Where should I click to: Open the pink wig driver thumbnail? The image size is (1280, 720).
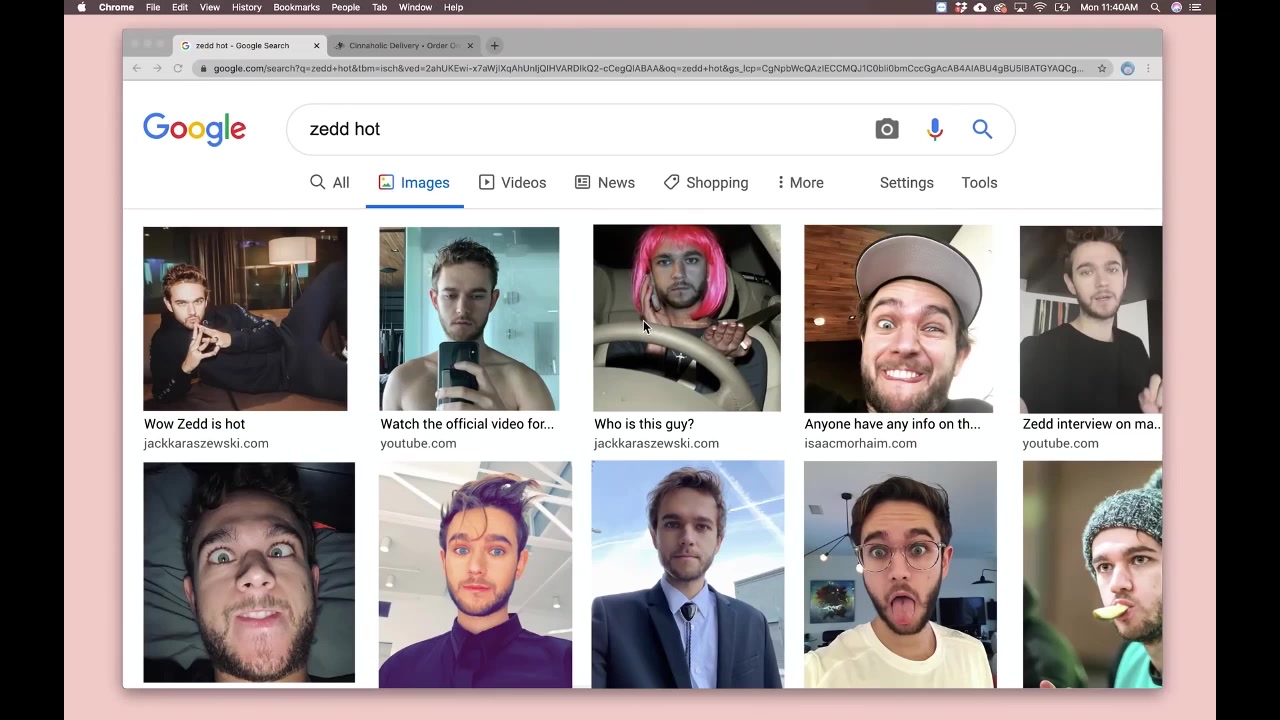coord(687,318)
